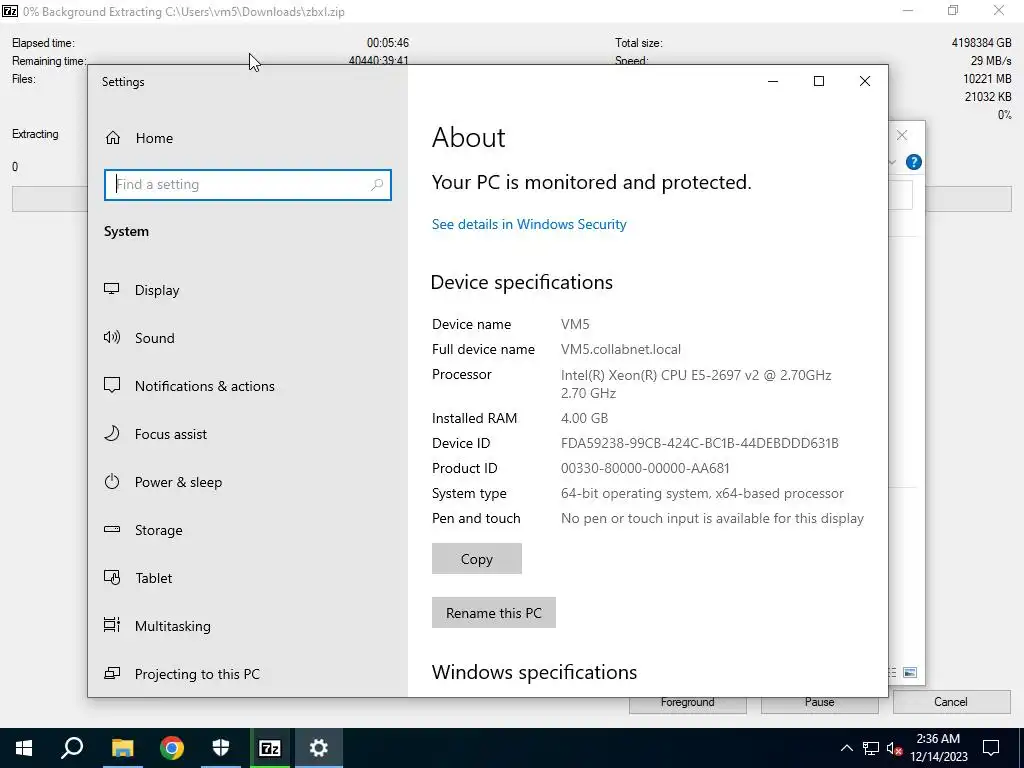Click the Settings gear taskbar button
Image resolution: width=1024 pixels, height=768 pixels.
[x=319, y=748]
